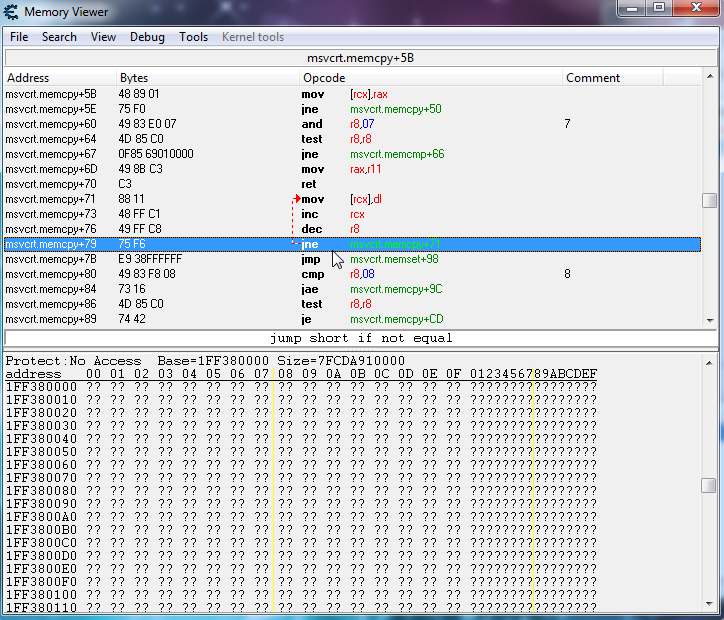Screen dimensions: 724x620
Task: Click bytes 0F85 69010000
Action: point(156,154)
